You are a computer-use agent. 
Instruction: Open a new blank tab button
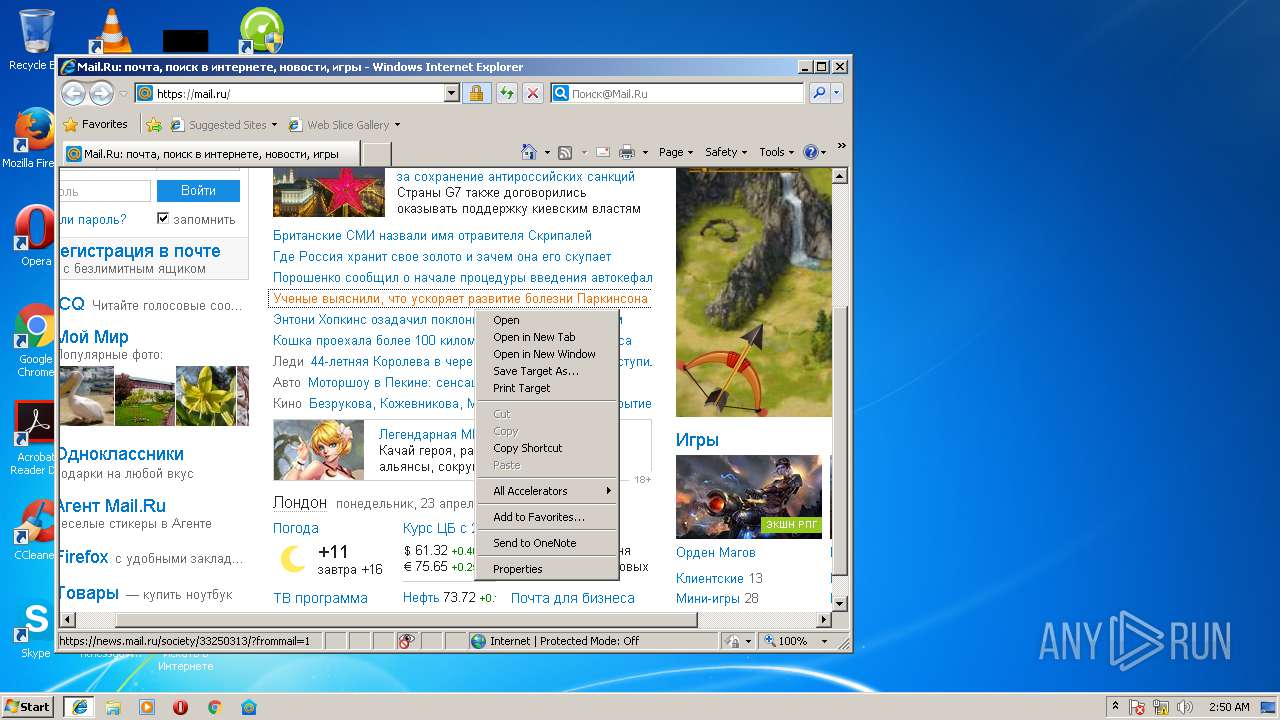376,154
